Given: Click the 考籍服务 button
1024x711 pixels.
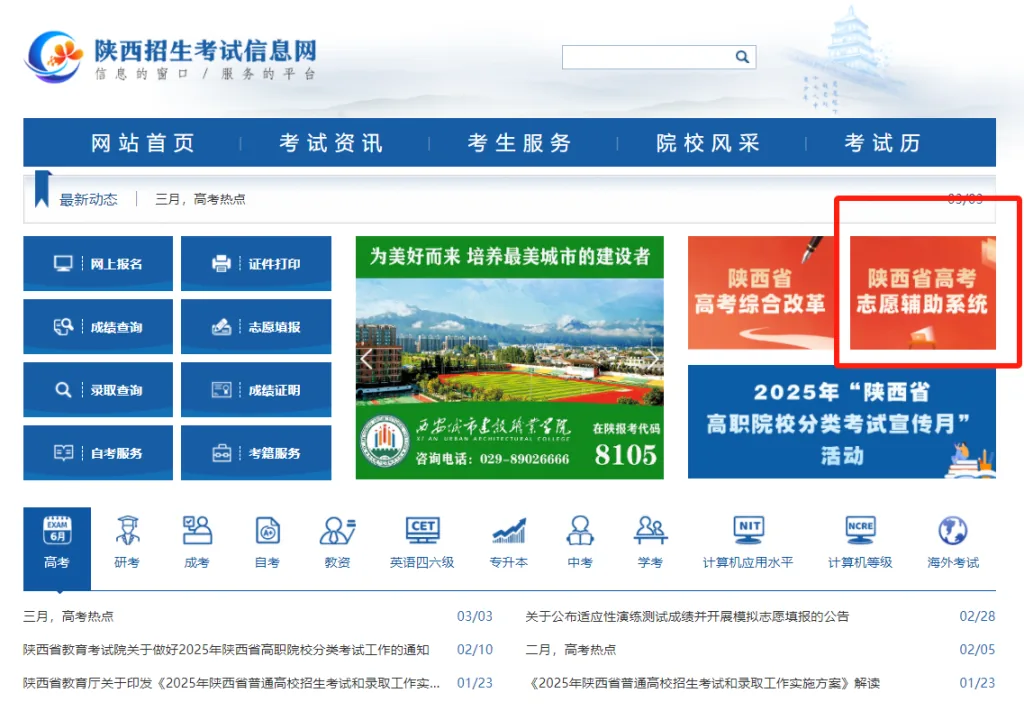Looking at the screenshot, I should [x=256, y=452].
